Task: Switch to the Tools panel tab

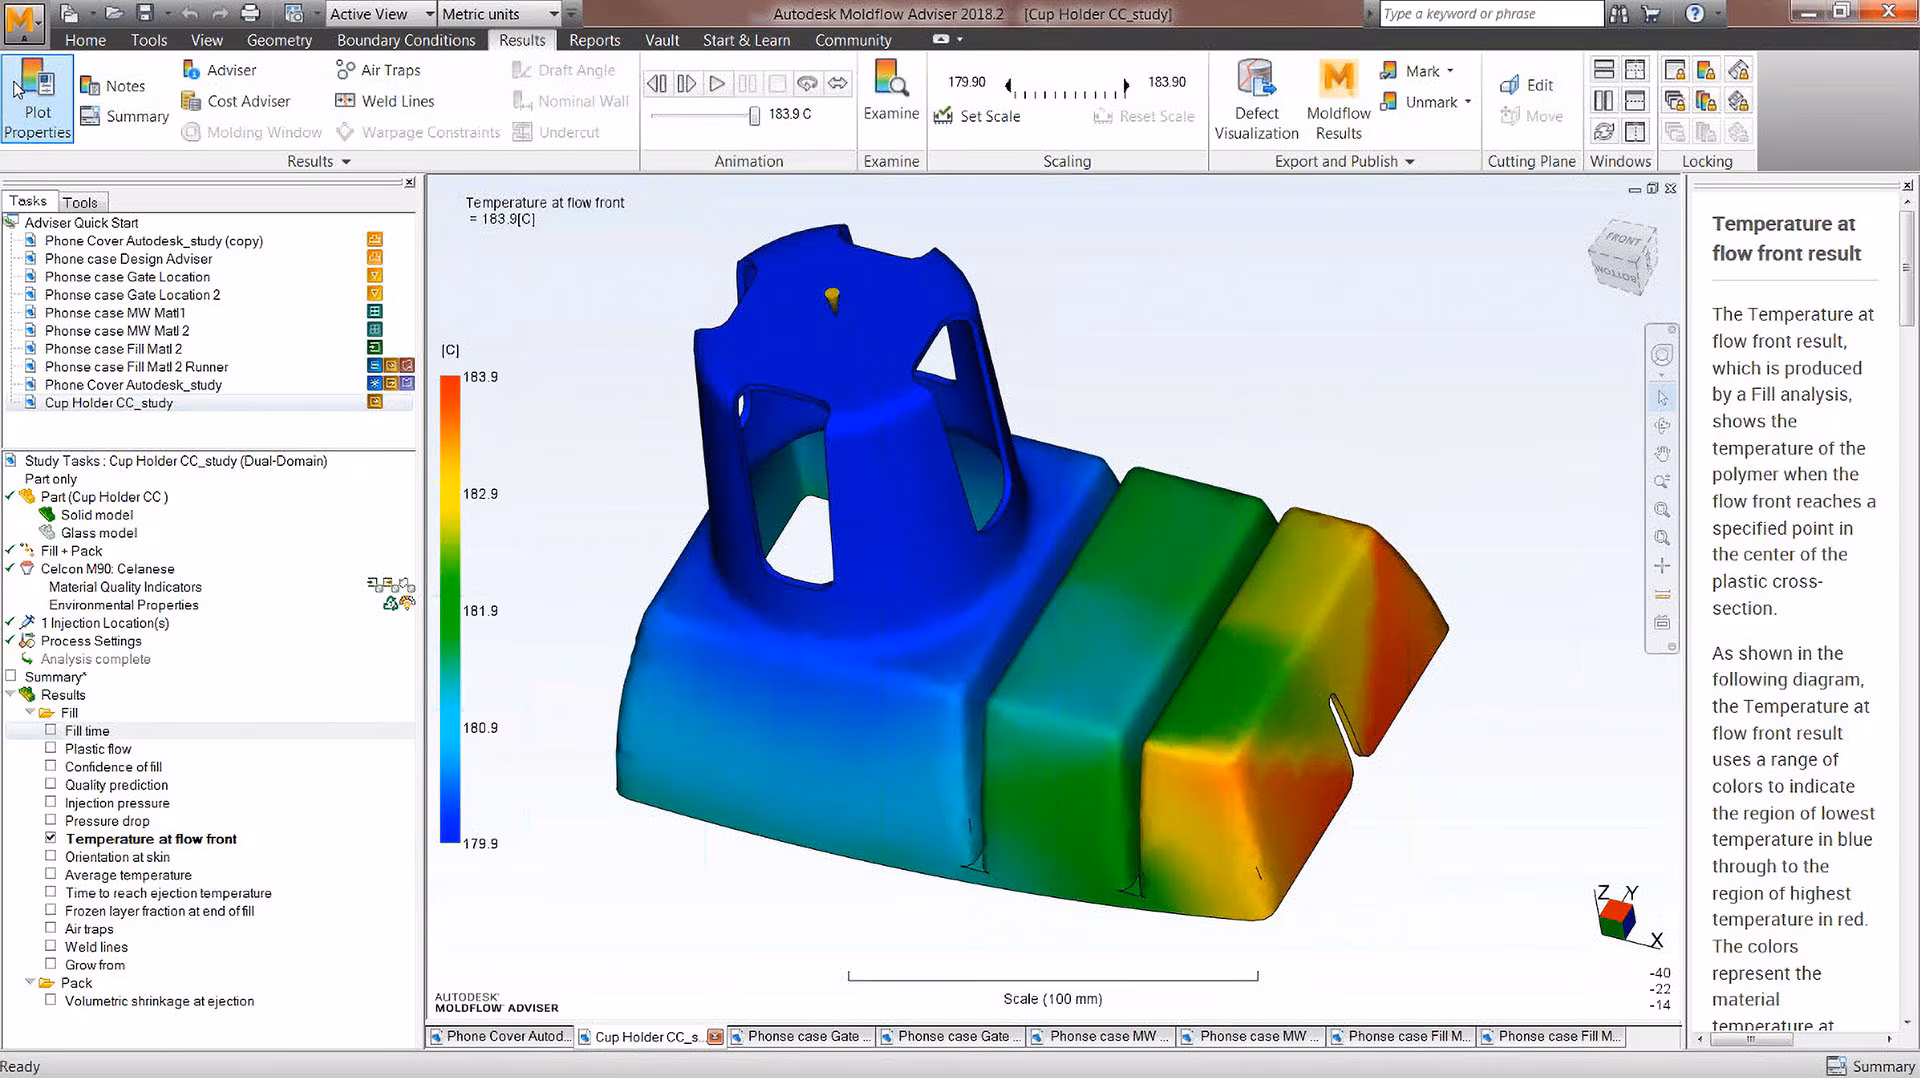Action: pos(80,202)
